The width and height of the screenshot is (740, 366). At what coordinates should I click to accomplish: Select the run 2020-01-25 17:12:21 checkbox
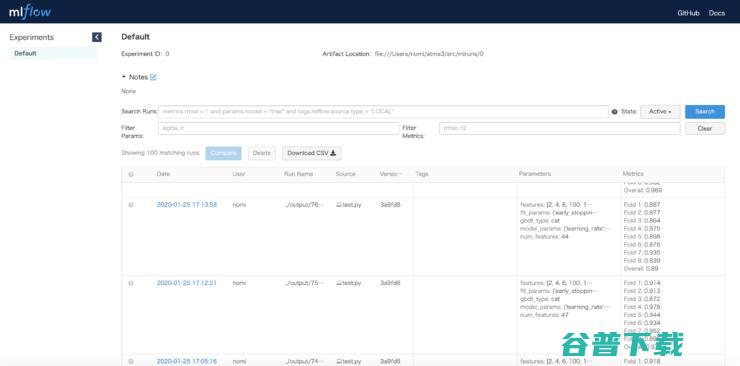click(x=131, y=283)
